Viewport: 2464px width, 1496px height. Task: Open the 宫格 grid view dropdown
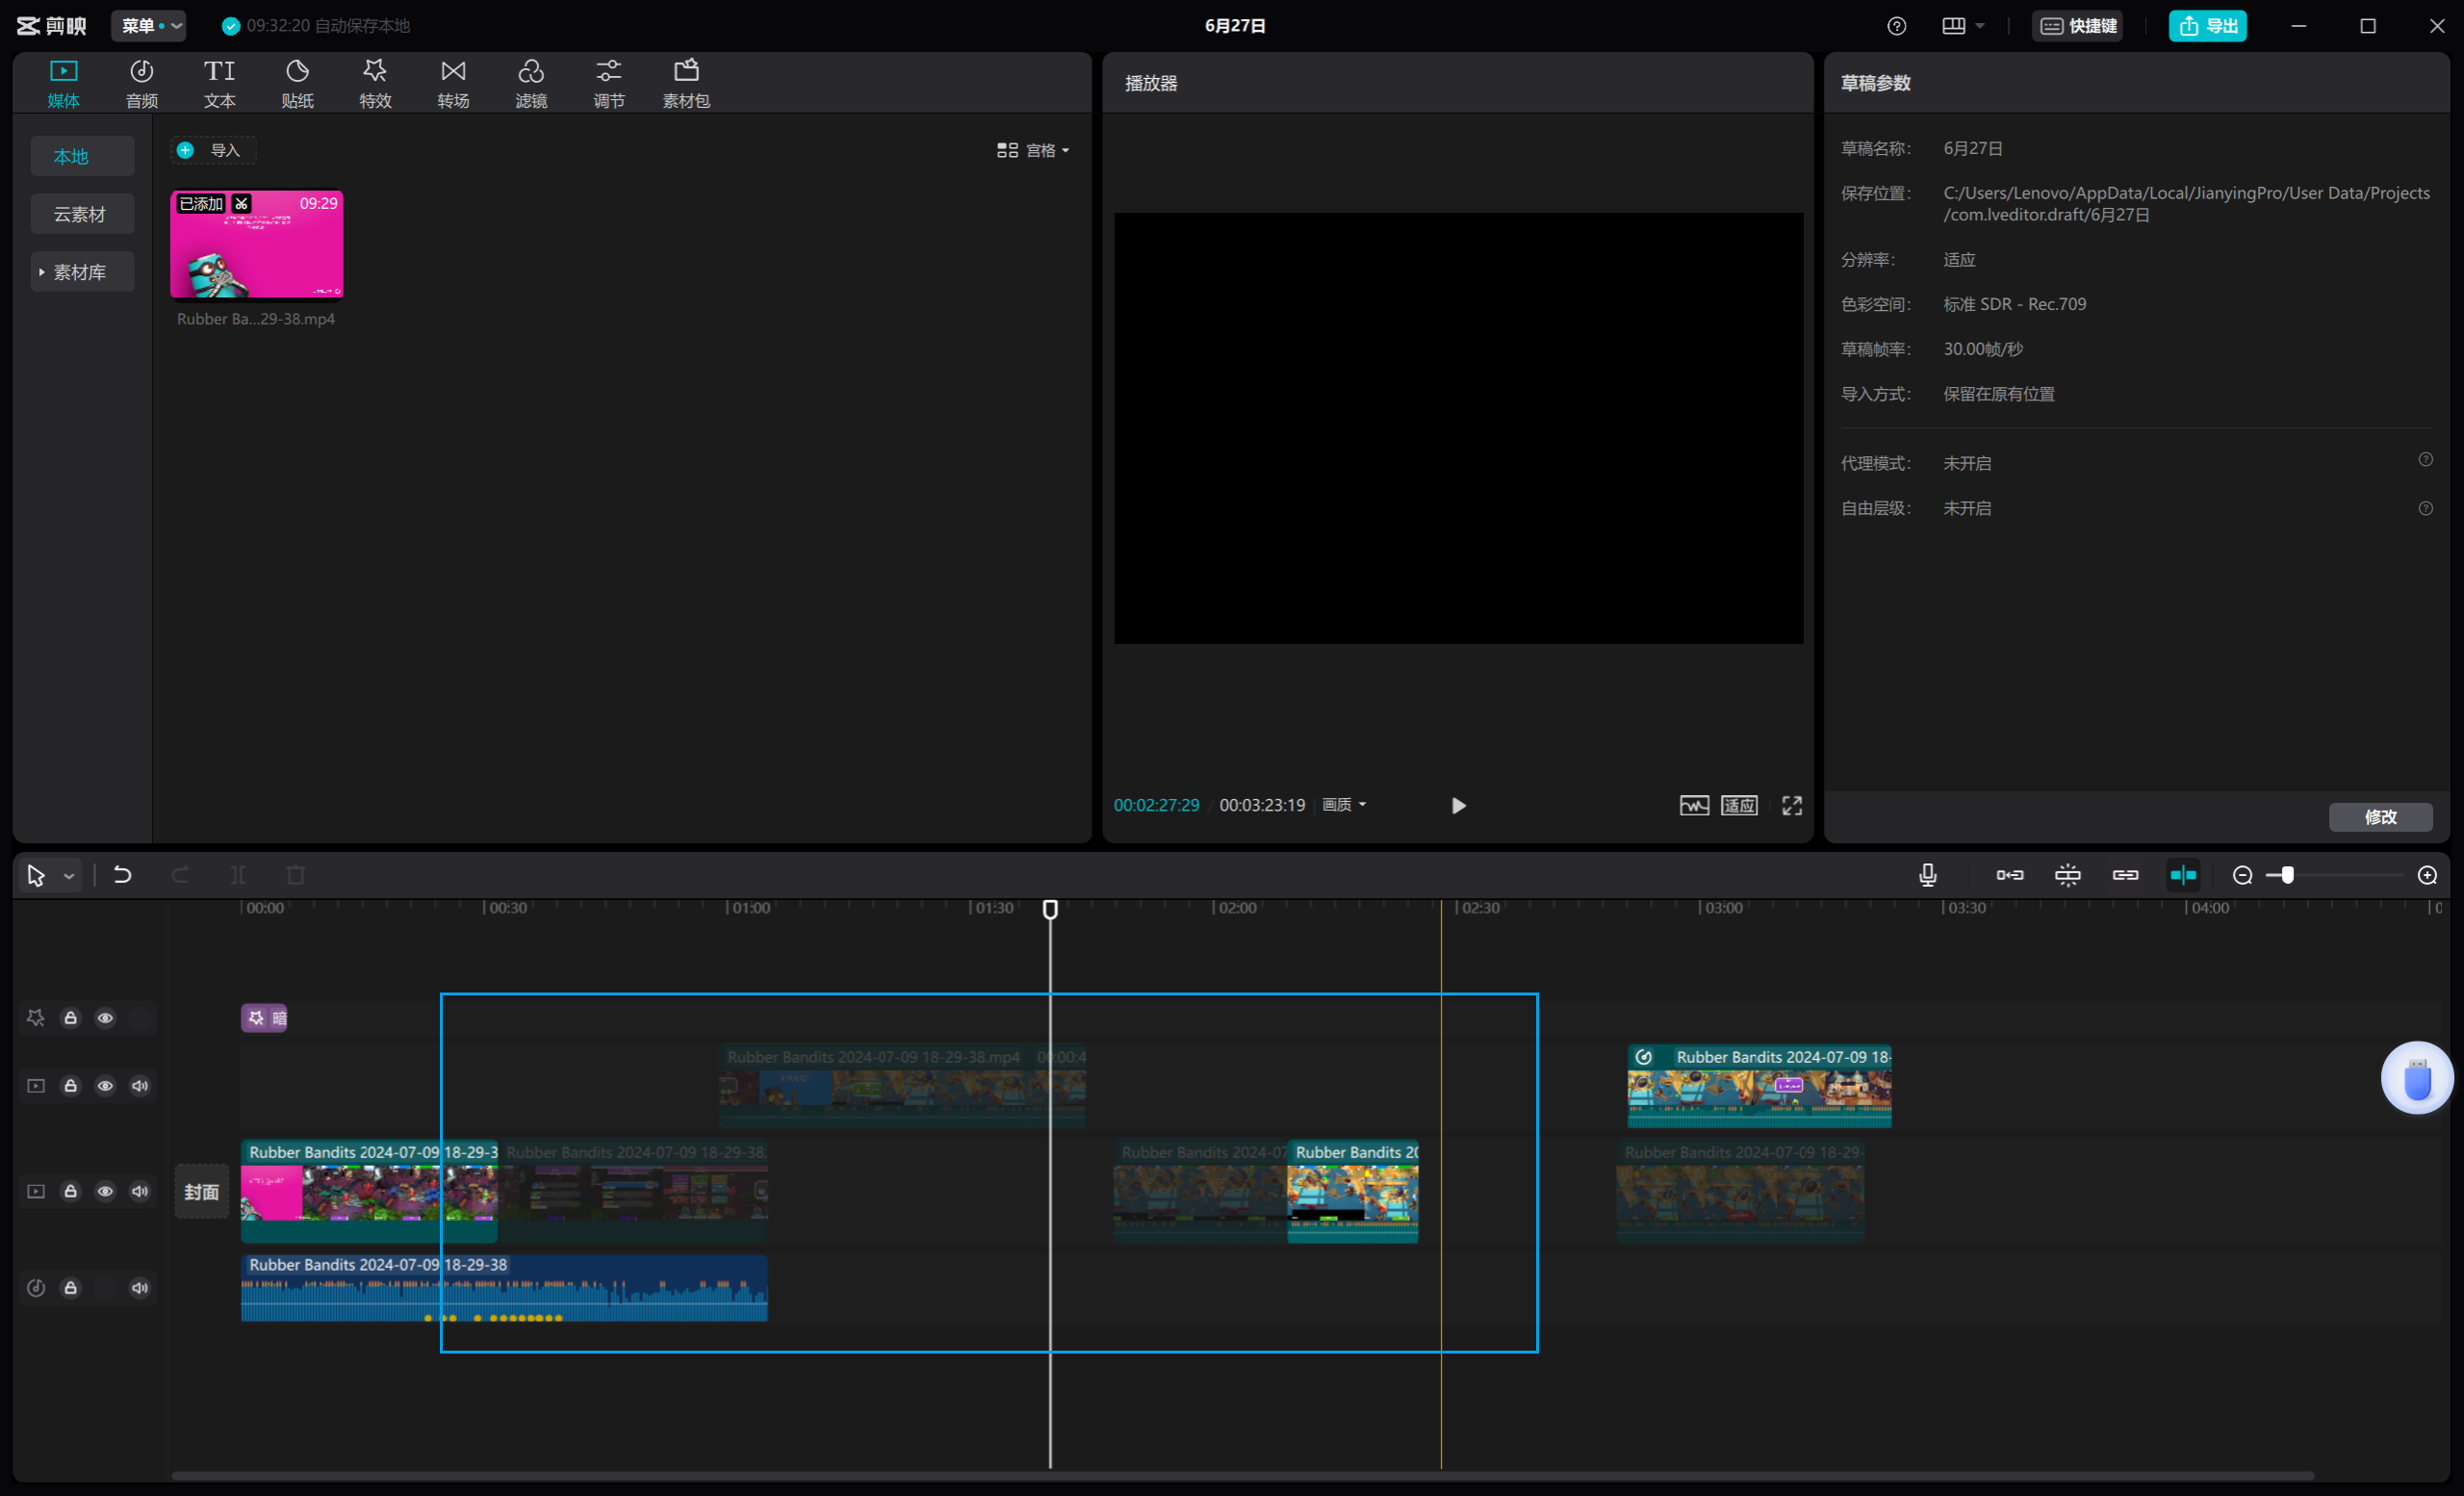[x=1033, y=150]
